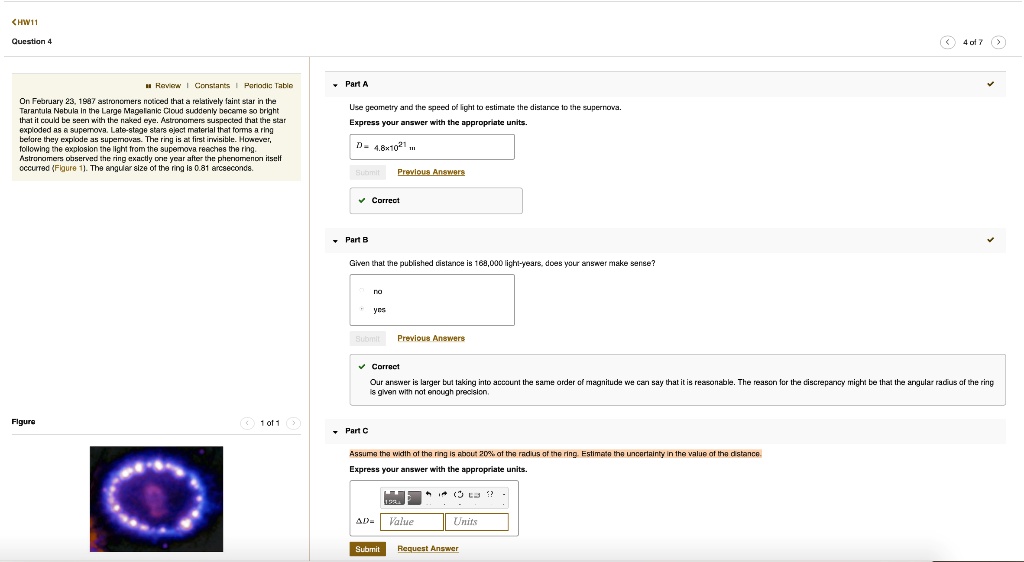1024x562 pixels.
Task: Submit the Part C answer
Action: tap(367, 549)
